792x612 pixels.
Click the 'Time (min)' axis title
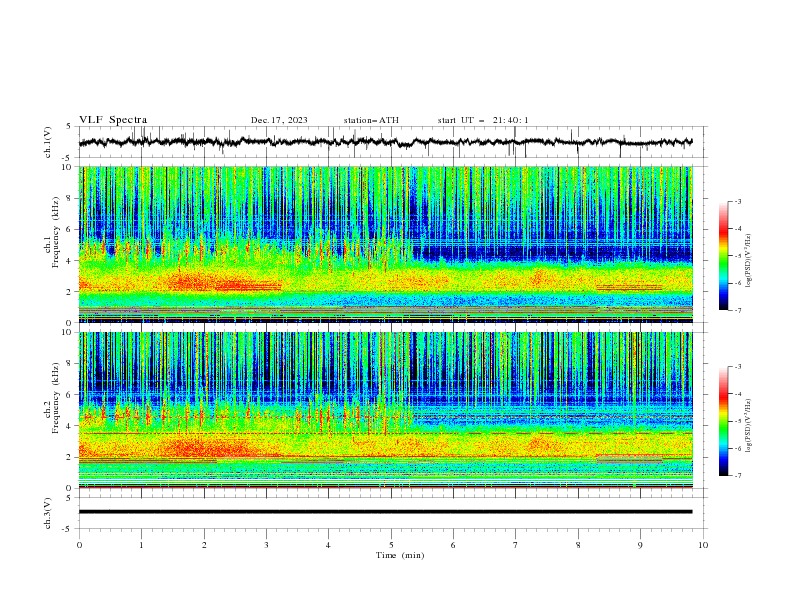[400, 555]
